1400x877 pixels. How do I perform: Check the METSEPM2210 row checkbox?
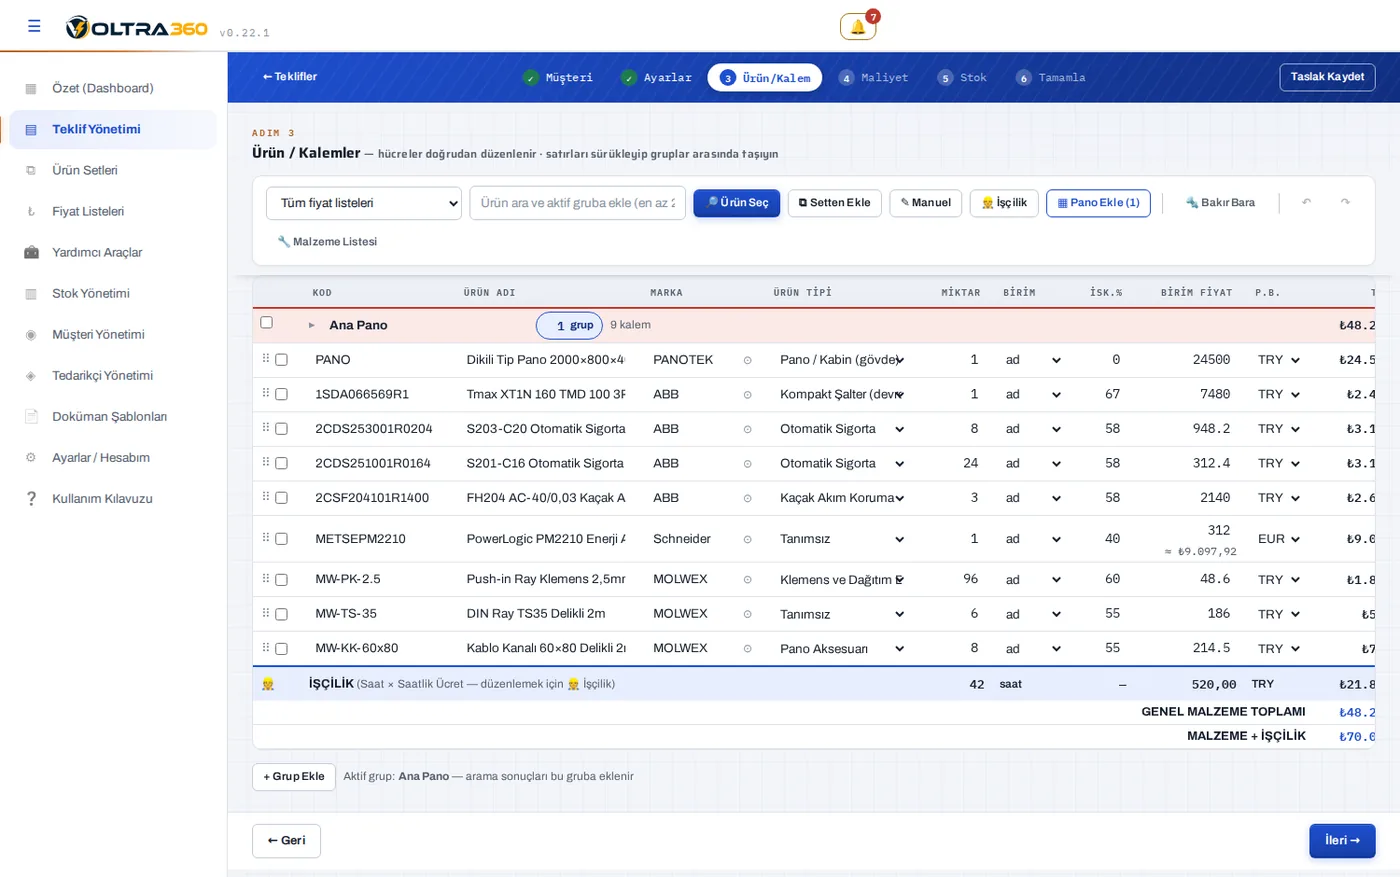coord(281,539)
